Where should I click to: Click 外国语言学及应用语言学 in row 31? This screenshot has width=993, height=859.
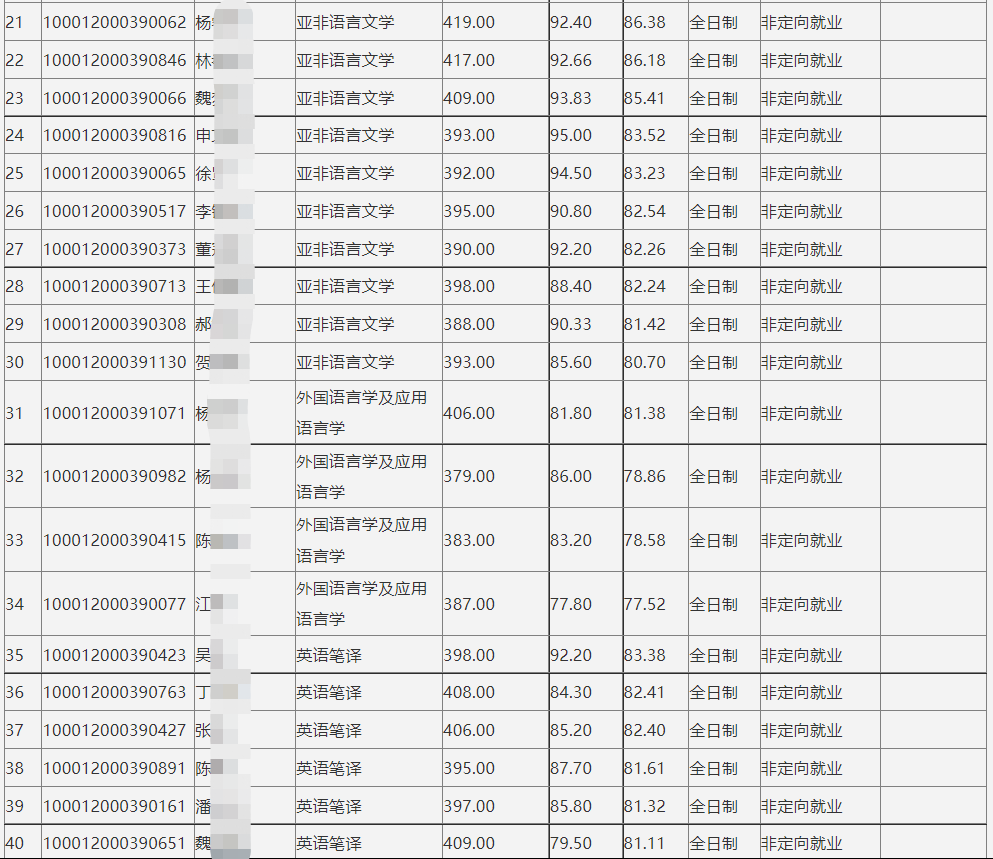pos(362,413)
